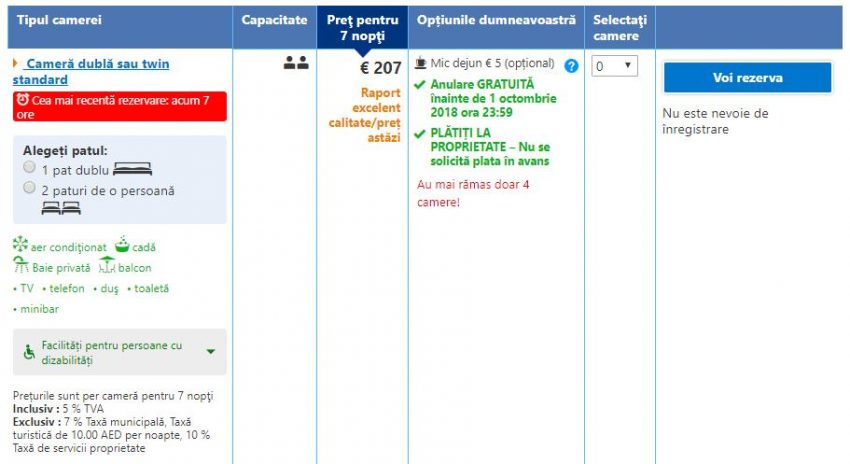Image resolution: width=850 pixels, height=464 pixels.
Task: Click the € 207 price text
Action: 380,68
